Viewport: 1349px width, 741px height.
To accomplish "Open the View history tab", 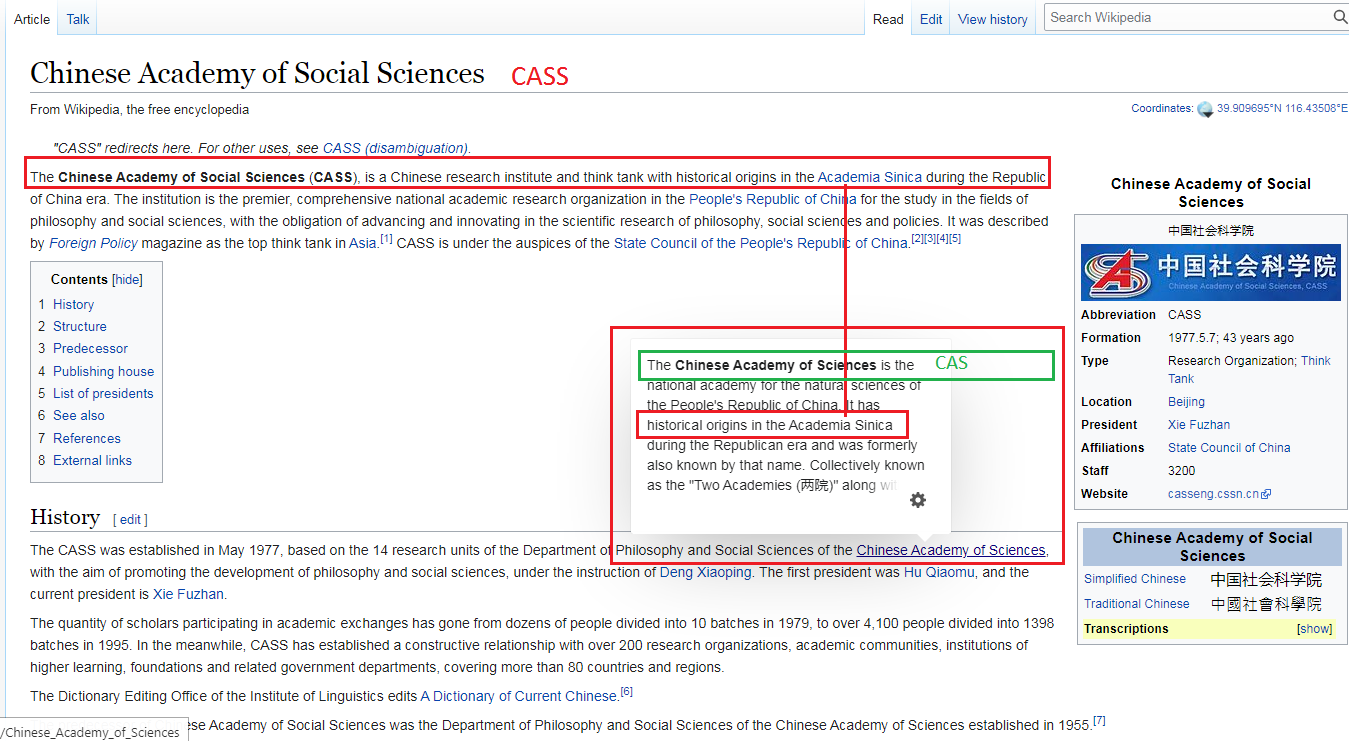I will tap(992, 19).
